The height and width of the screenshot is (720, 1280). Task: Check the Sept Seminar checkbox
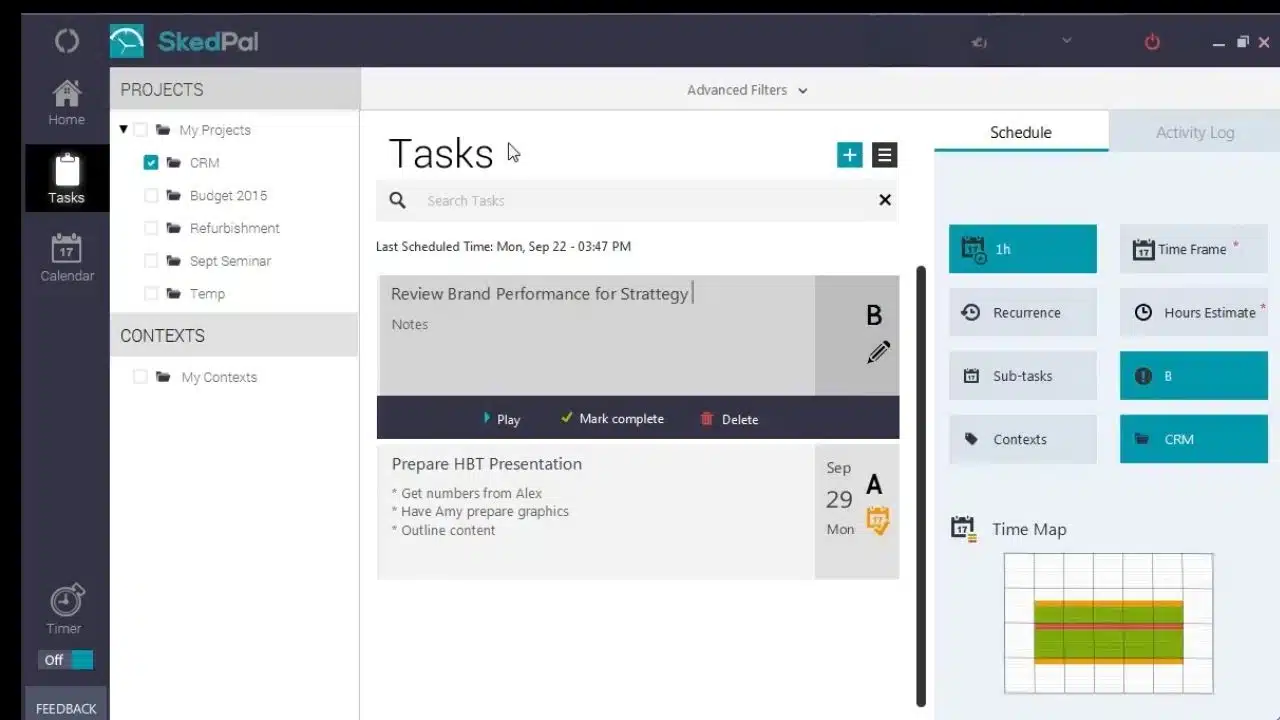coord(151,261)
